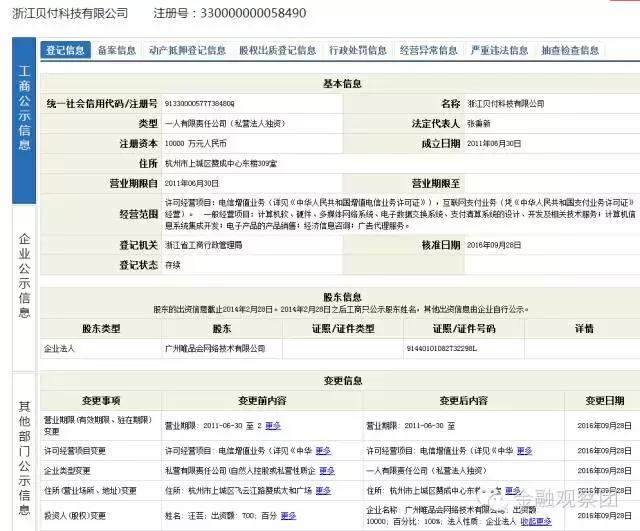This screenshot has width=640, height=531.
Task: Click address 杭州市上城区赞成中心东楼309室
Action: coord(221,164)
